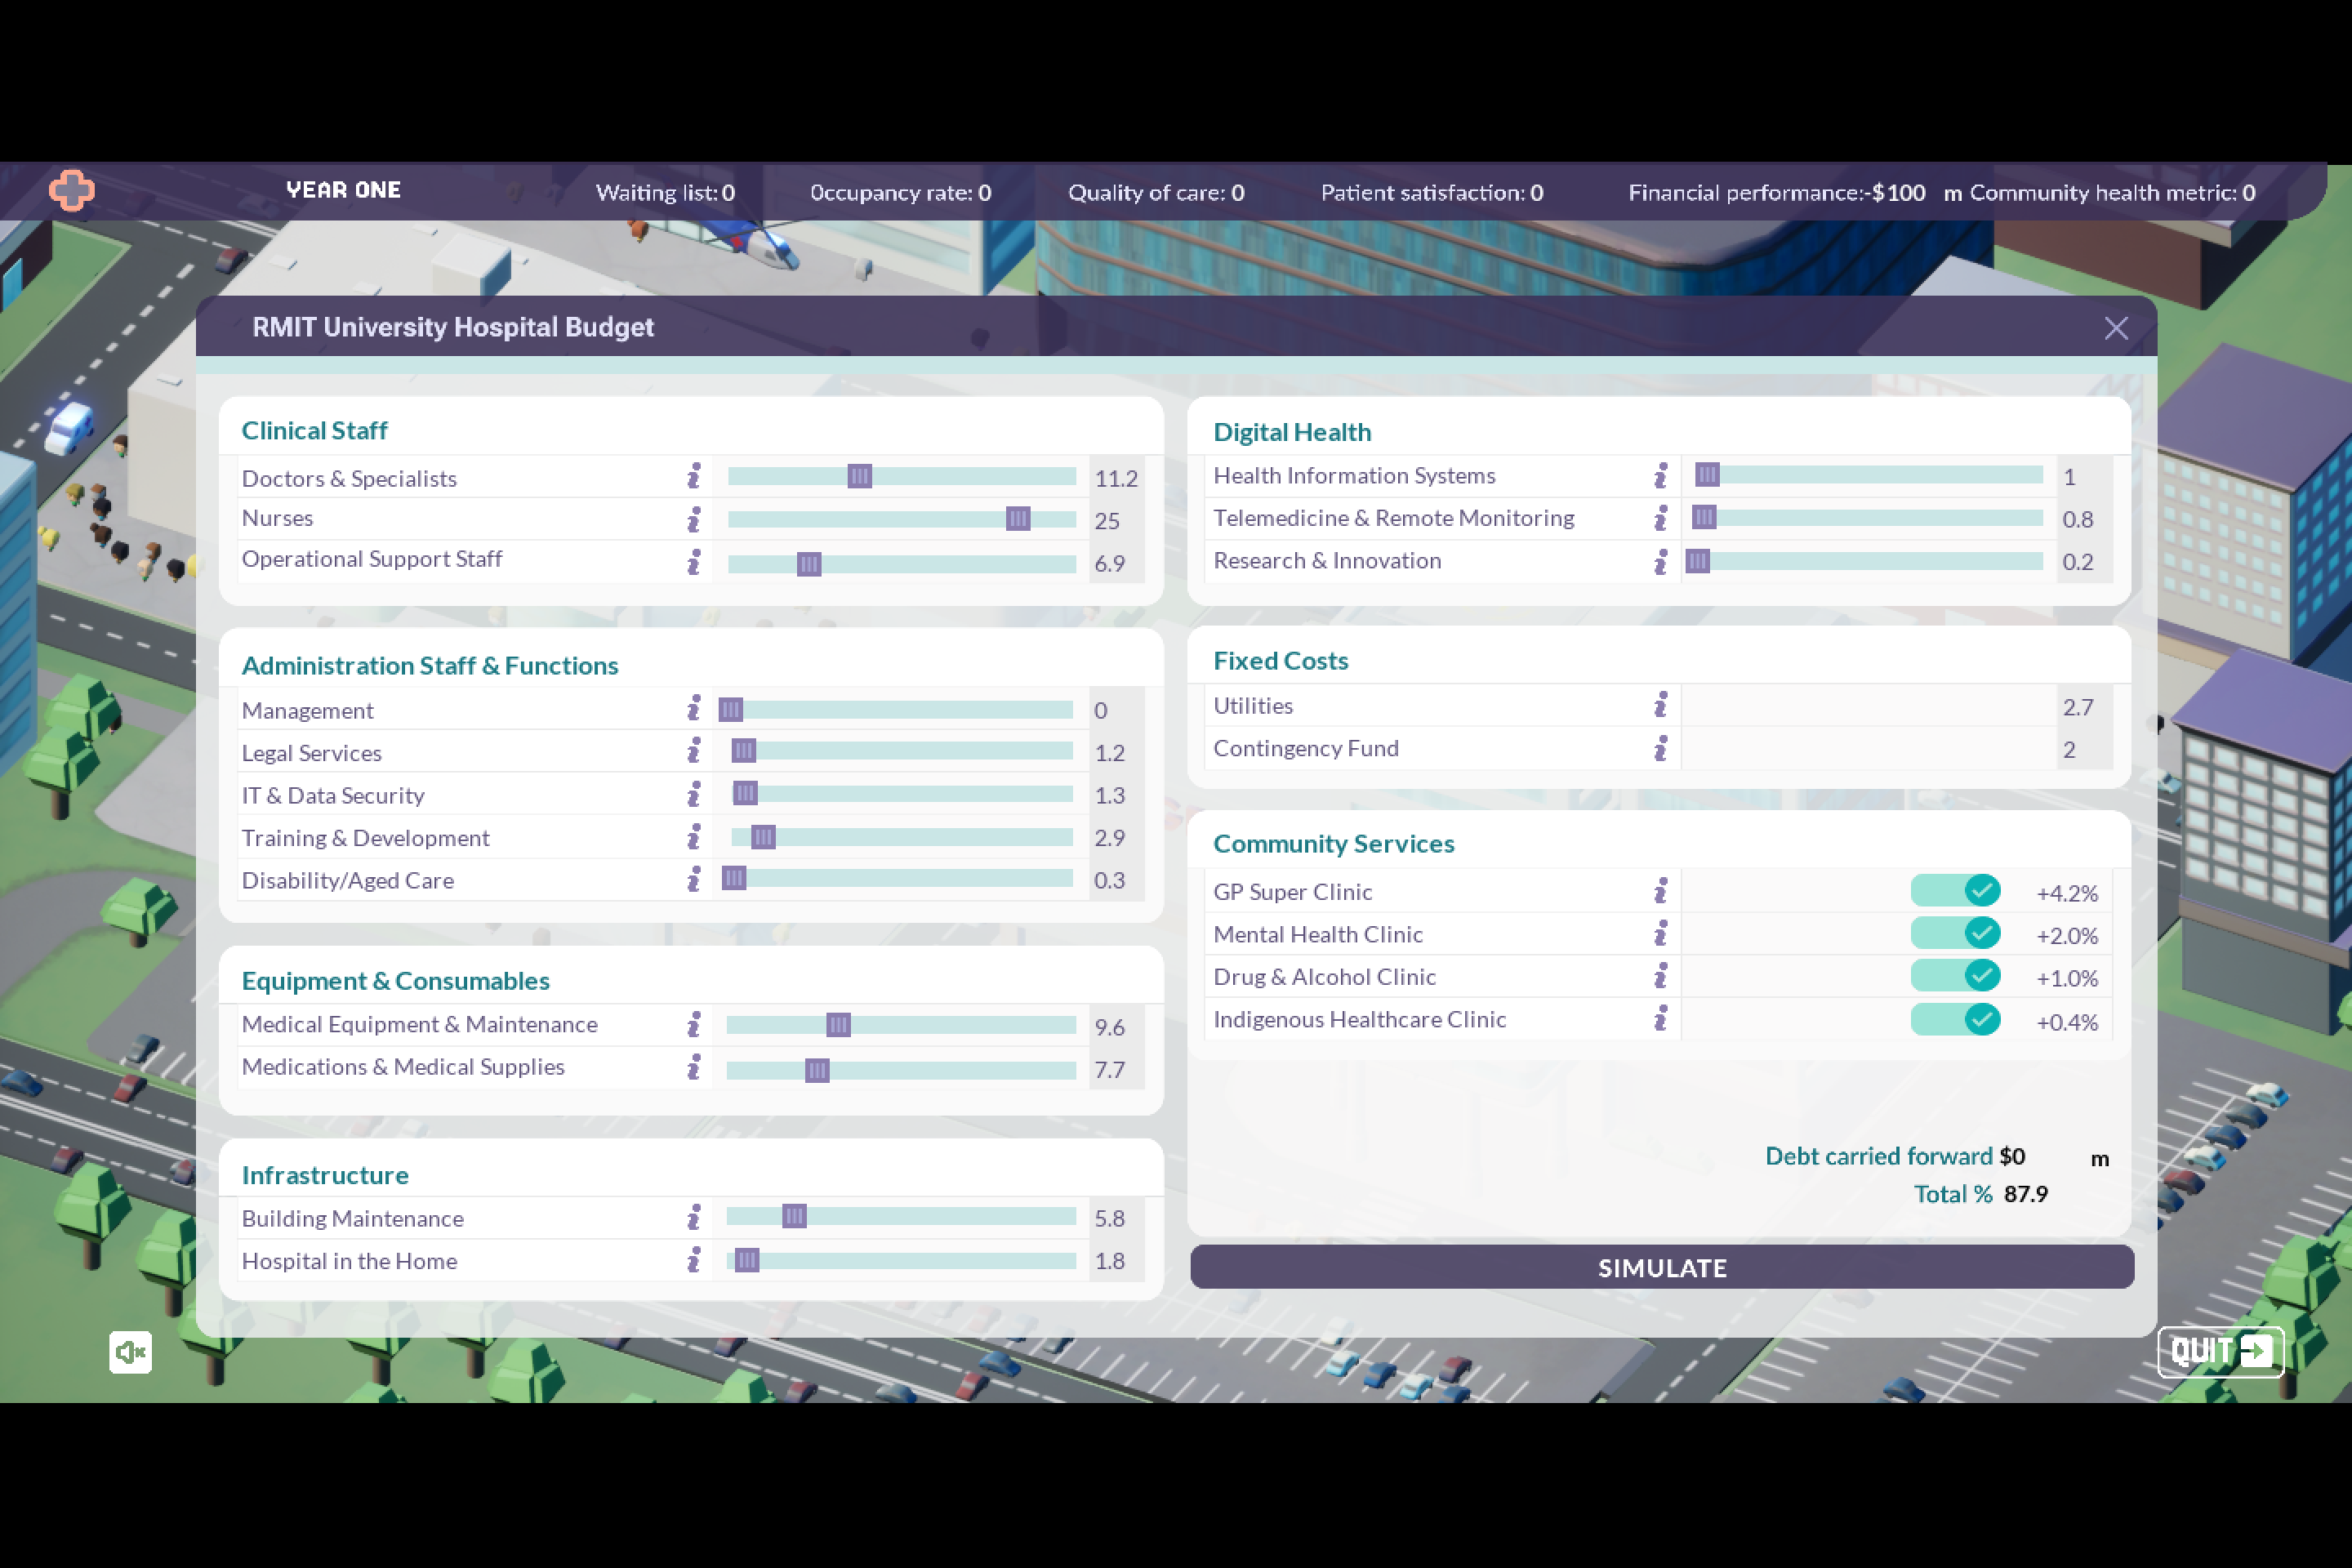The height and width of the screenshot is (1568, 2352).
Task: Toggle the Indigenous Healthcare Clinic switch
Action: [1955, 1019]
